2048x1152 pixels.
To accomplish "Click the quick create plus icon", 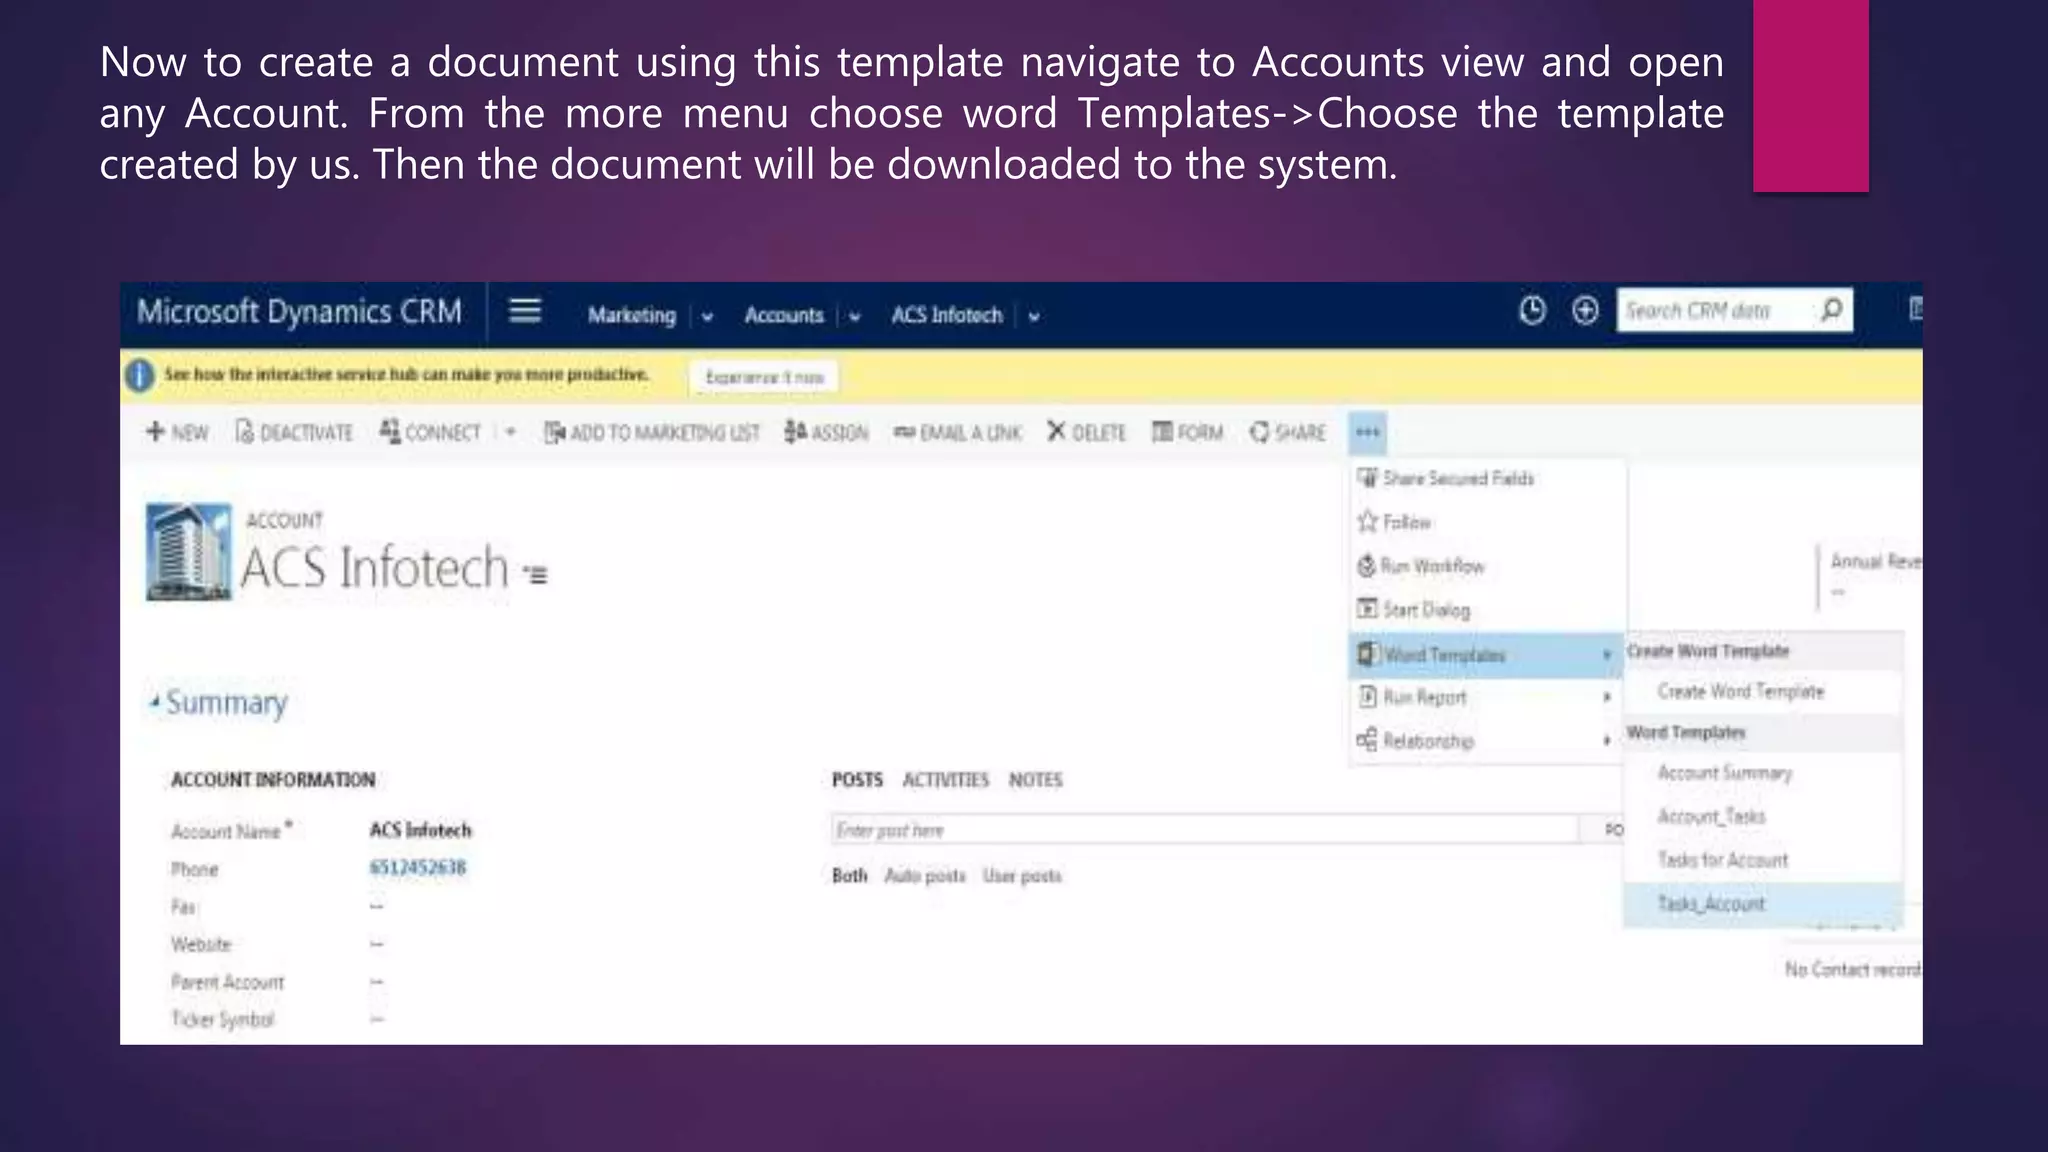I will (1585, 311).
